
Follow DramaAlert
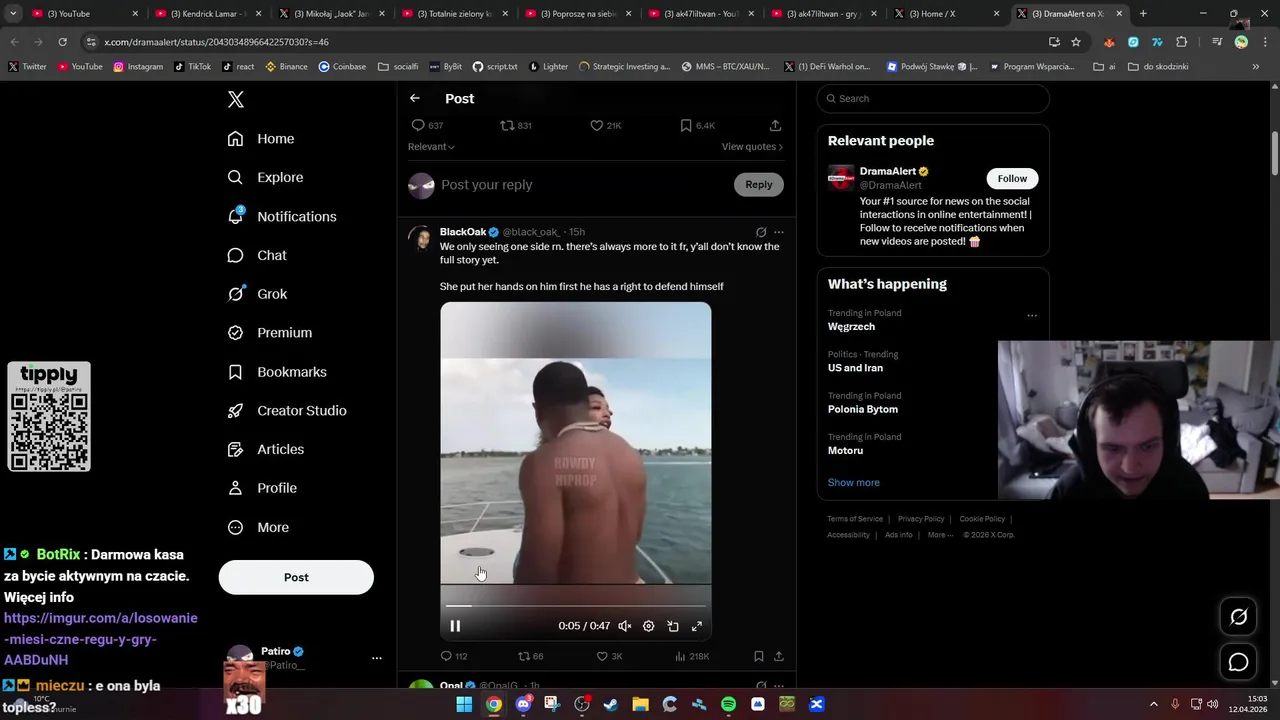(1012, 178)
